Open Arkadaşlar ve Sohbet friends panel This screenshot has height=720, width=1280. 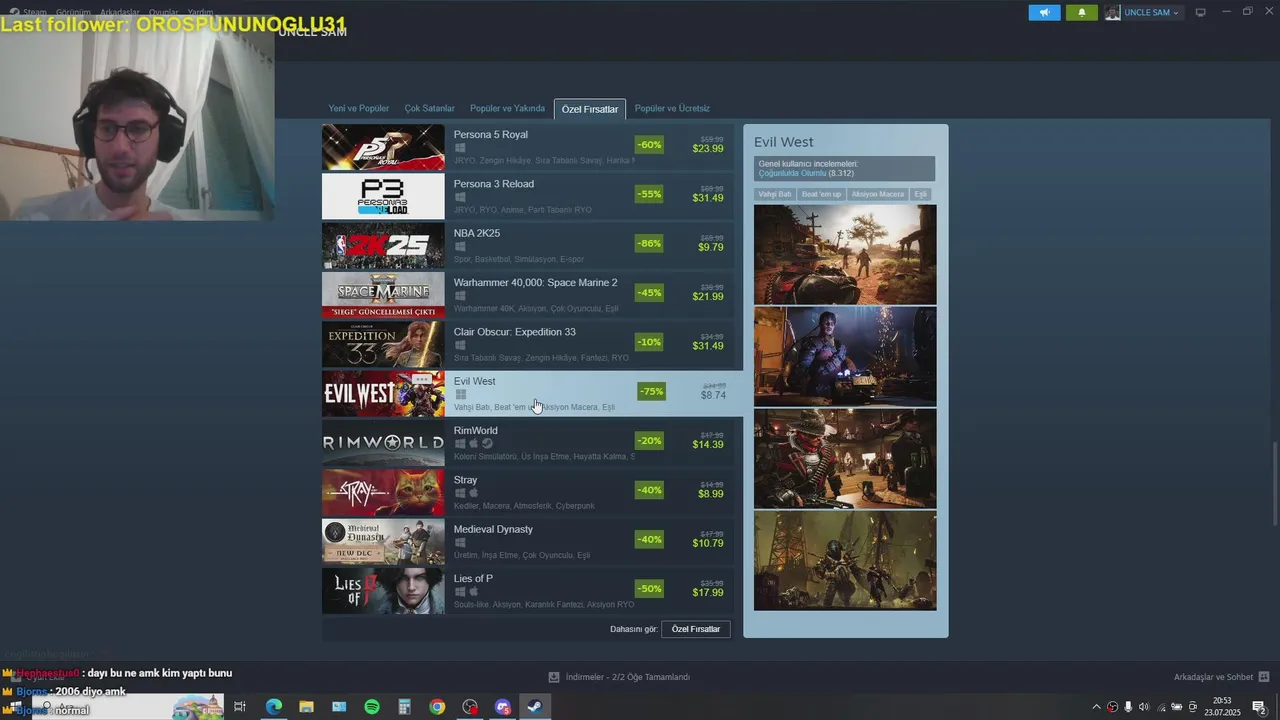click(1222, 677)
